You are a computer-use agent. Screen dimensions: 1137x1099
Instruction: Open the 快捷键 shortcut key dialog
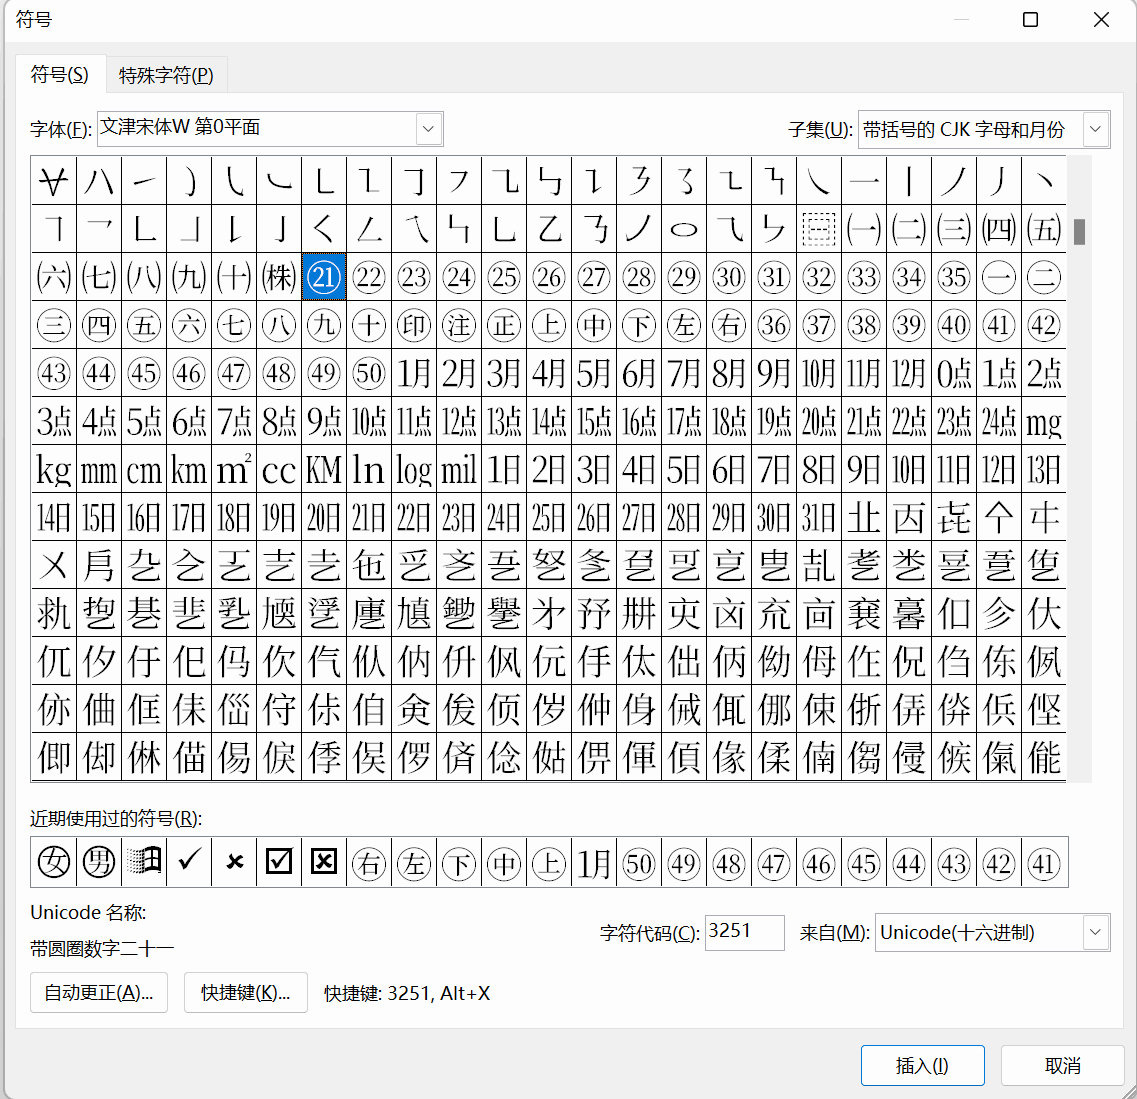pyautogui.click(x=245, y=992)
